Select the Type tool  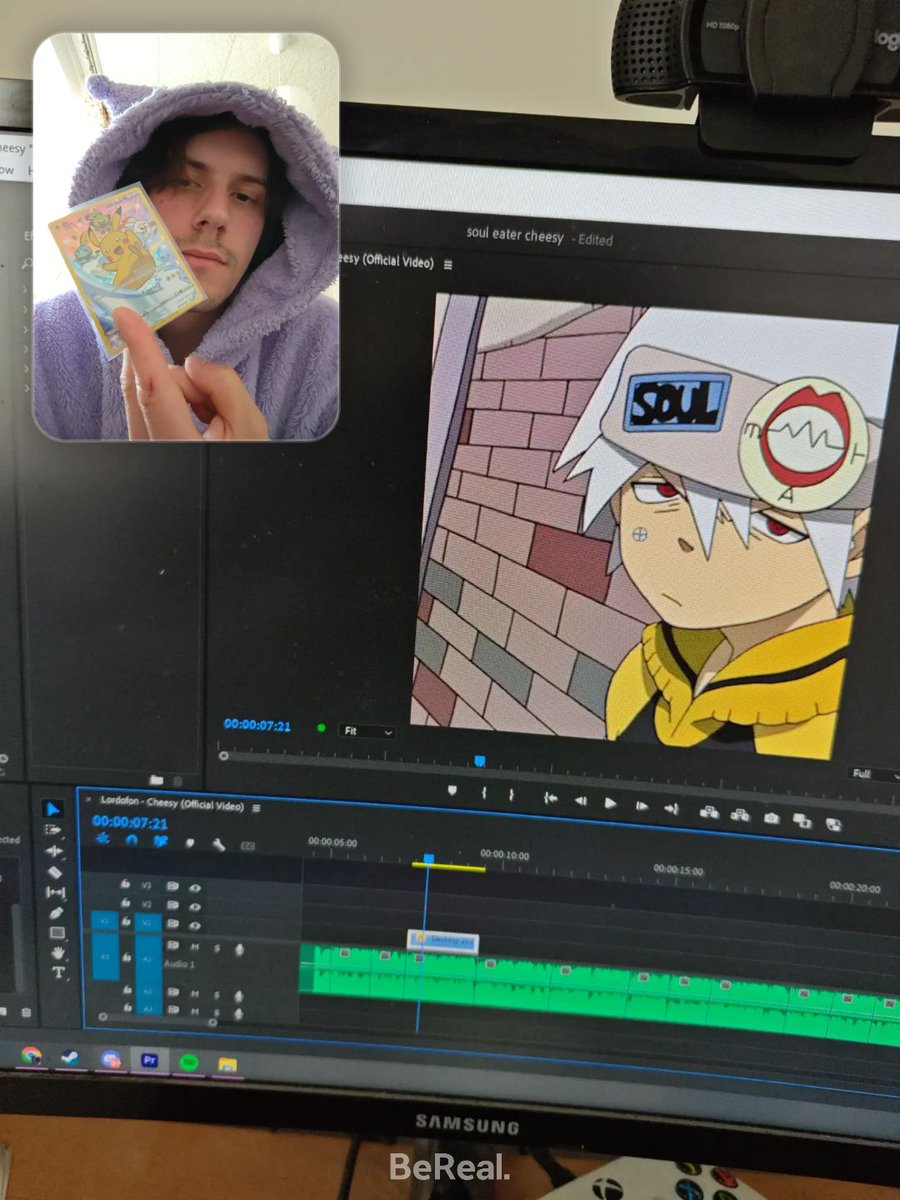[59, 971]
